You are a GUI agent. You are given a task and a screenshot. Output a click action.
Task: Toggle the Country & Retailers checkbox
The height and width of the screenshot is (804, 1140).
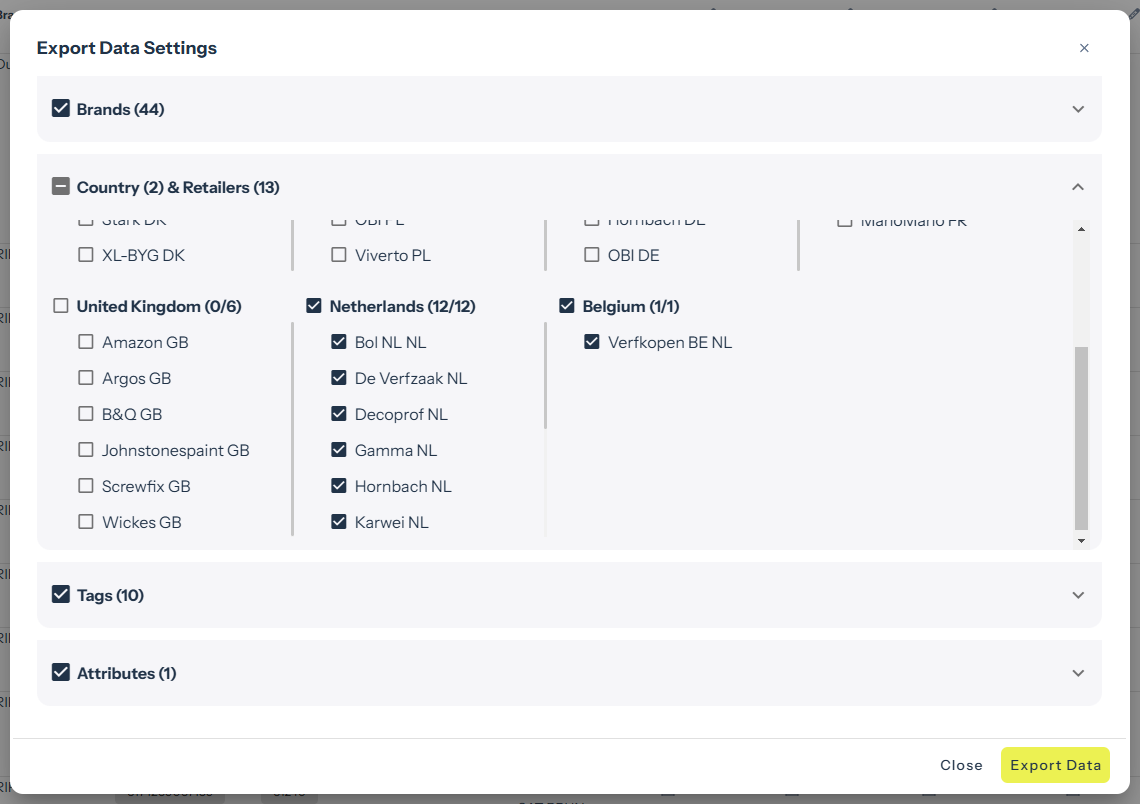coord(61,187)
